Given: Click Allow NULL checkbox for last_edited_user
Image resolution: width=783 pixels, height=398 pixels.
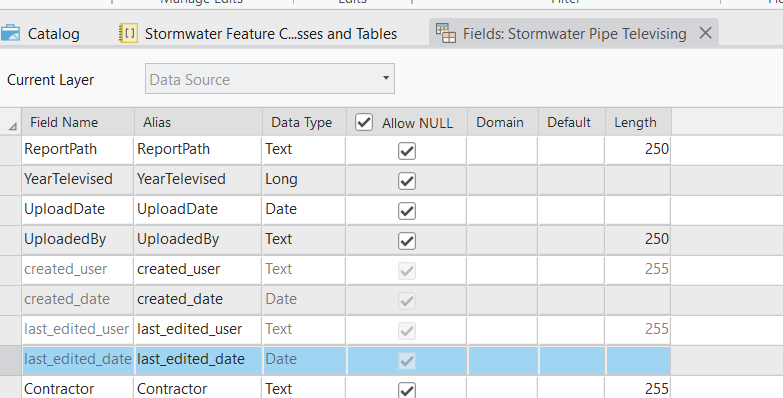Looking at the screenshot, I should point(407,330).
